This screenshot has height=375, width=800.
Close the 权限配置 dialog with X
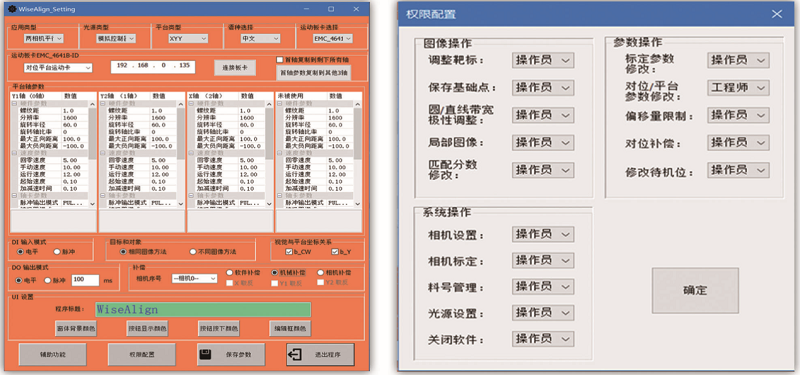[777, 14]
